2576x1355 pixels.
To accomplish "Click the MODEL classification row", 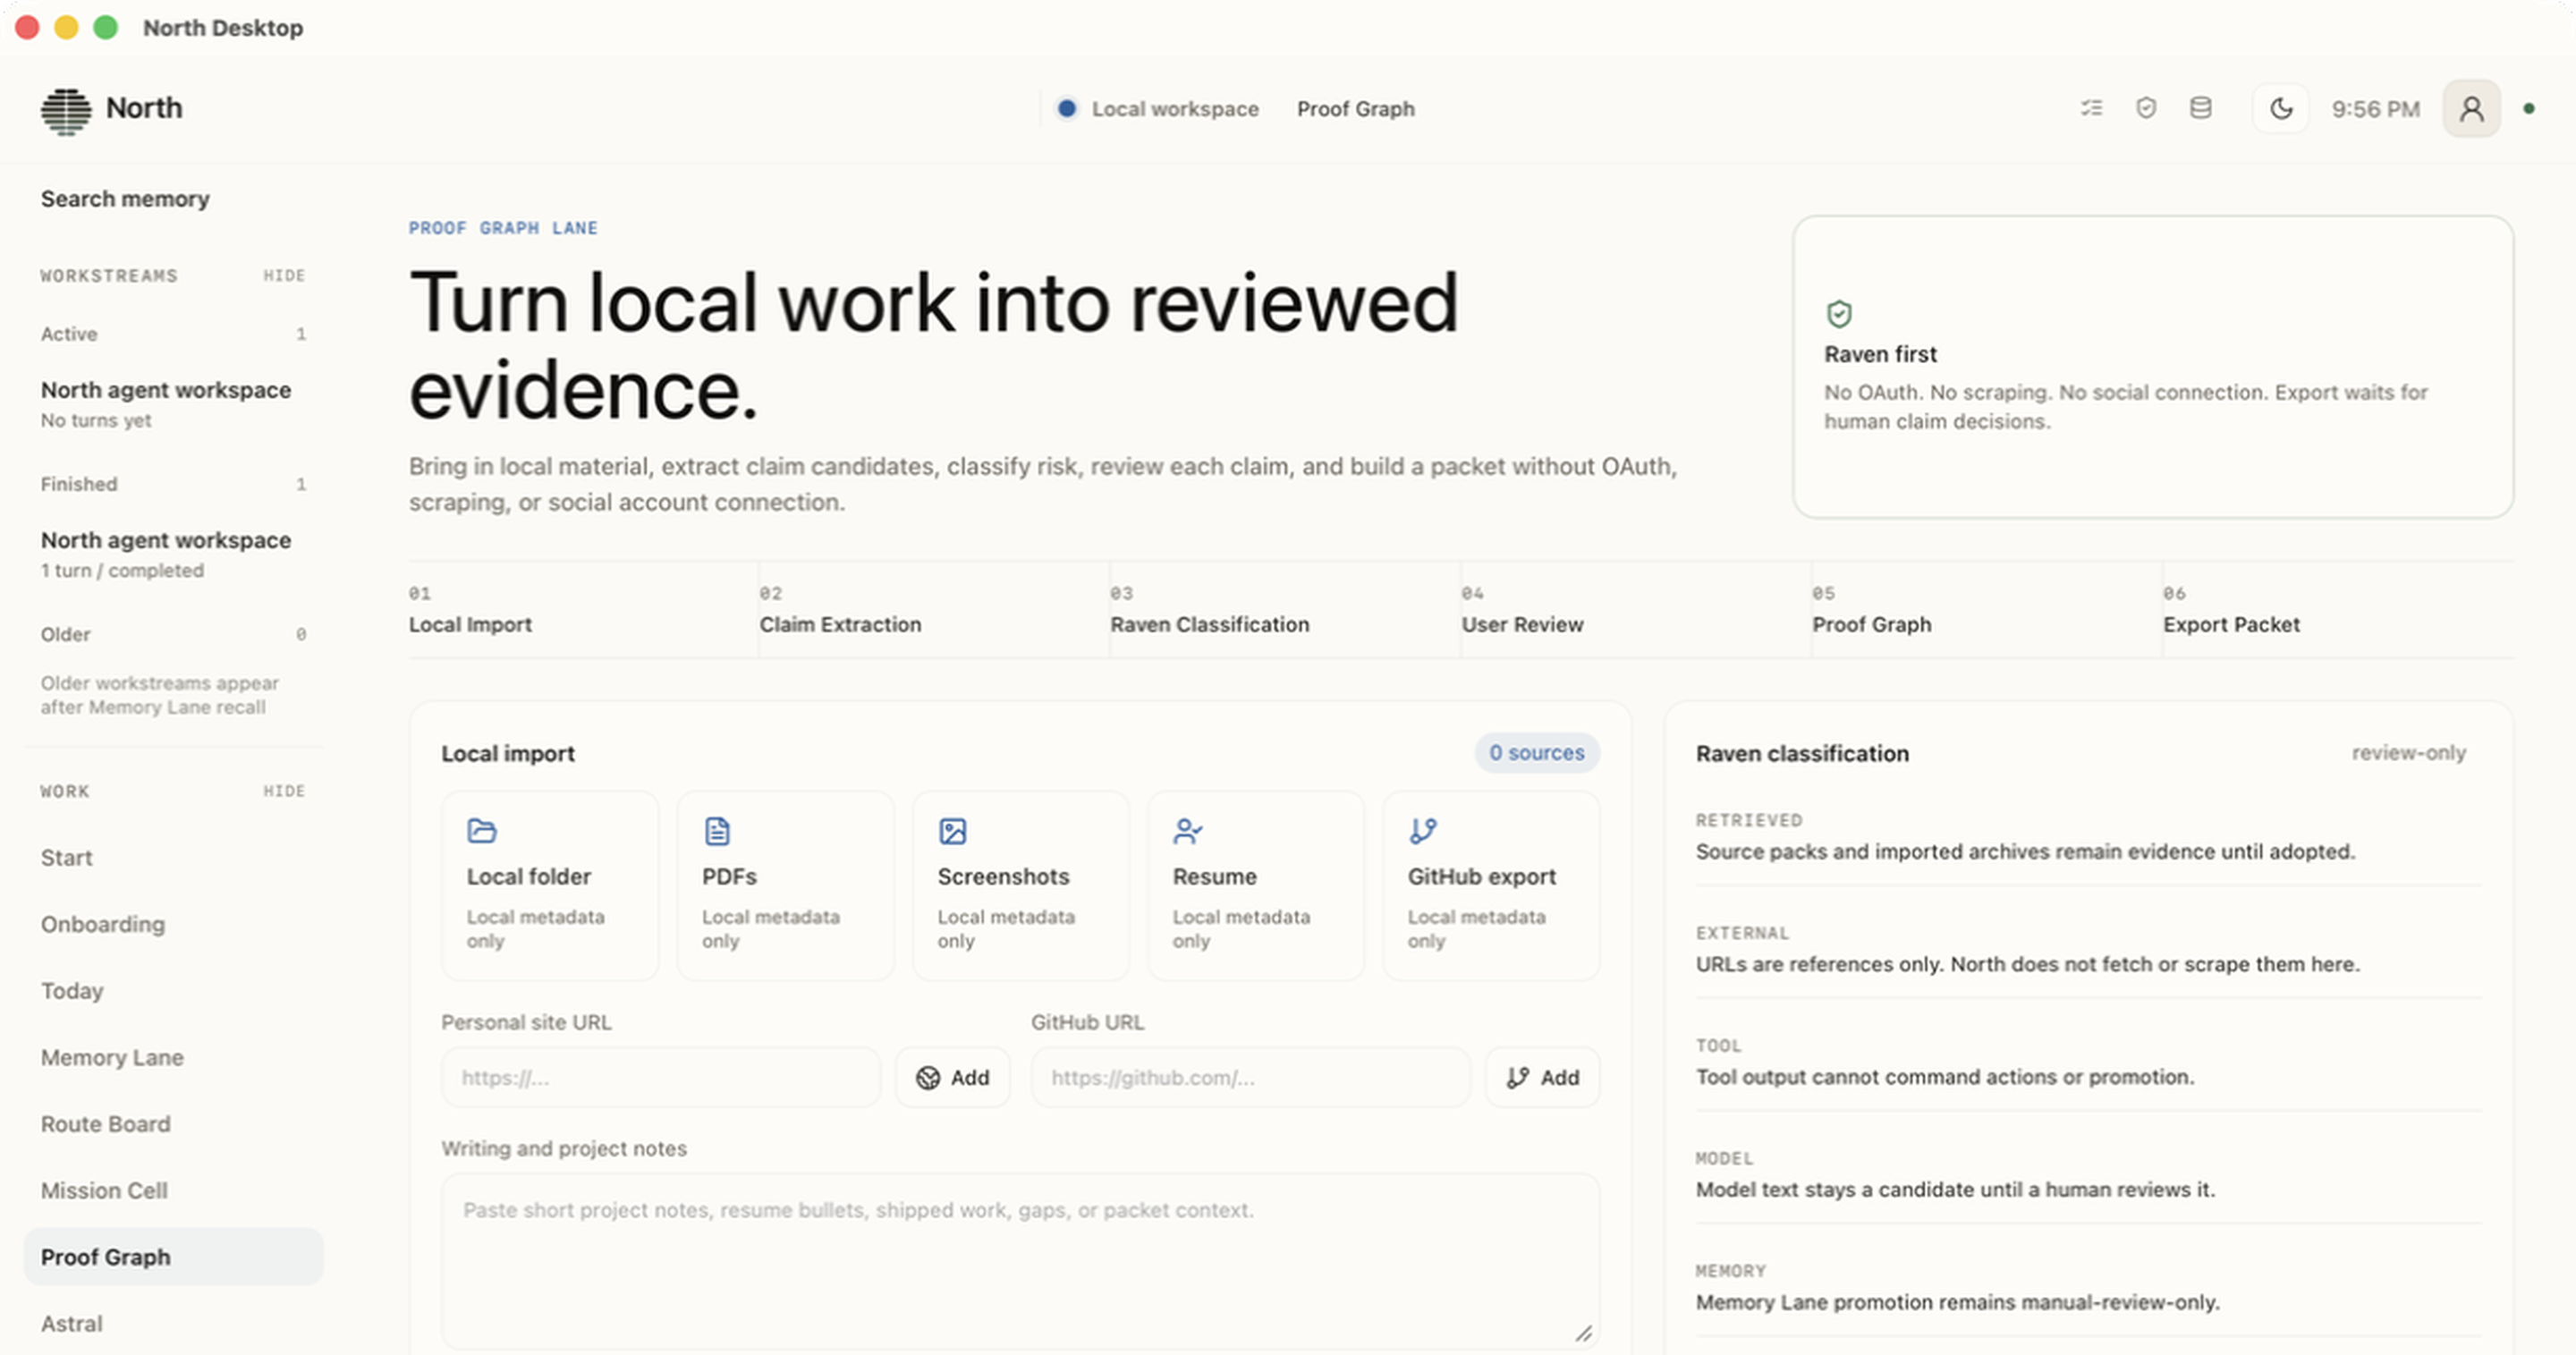I will coord(2088,1176).
